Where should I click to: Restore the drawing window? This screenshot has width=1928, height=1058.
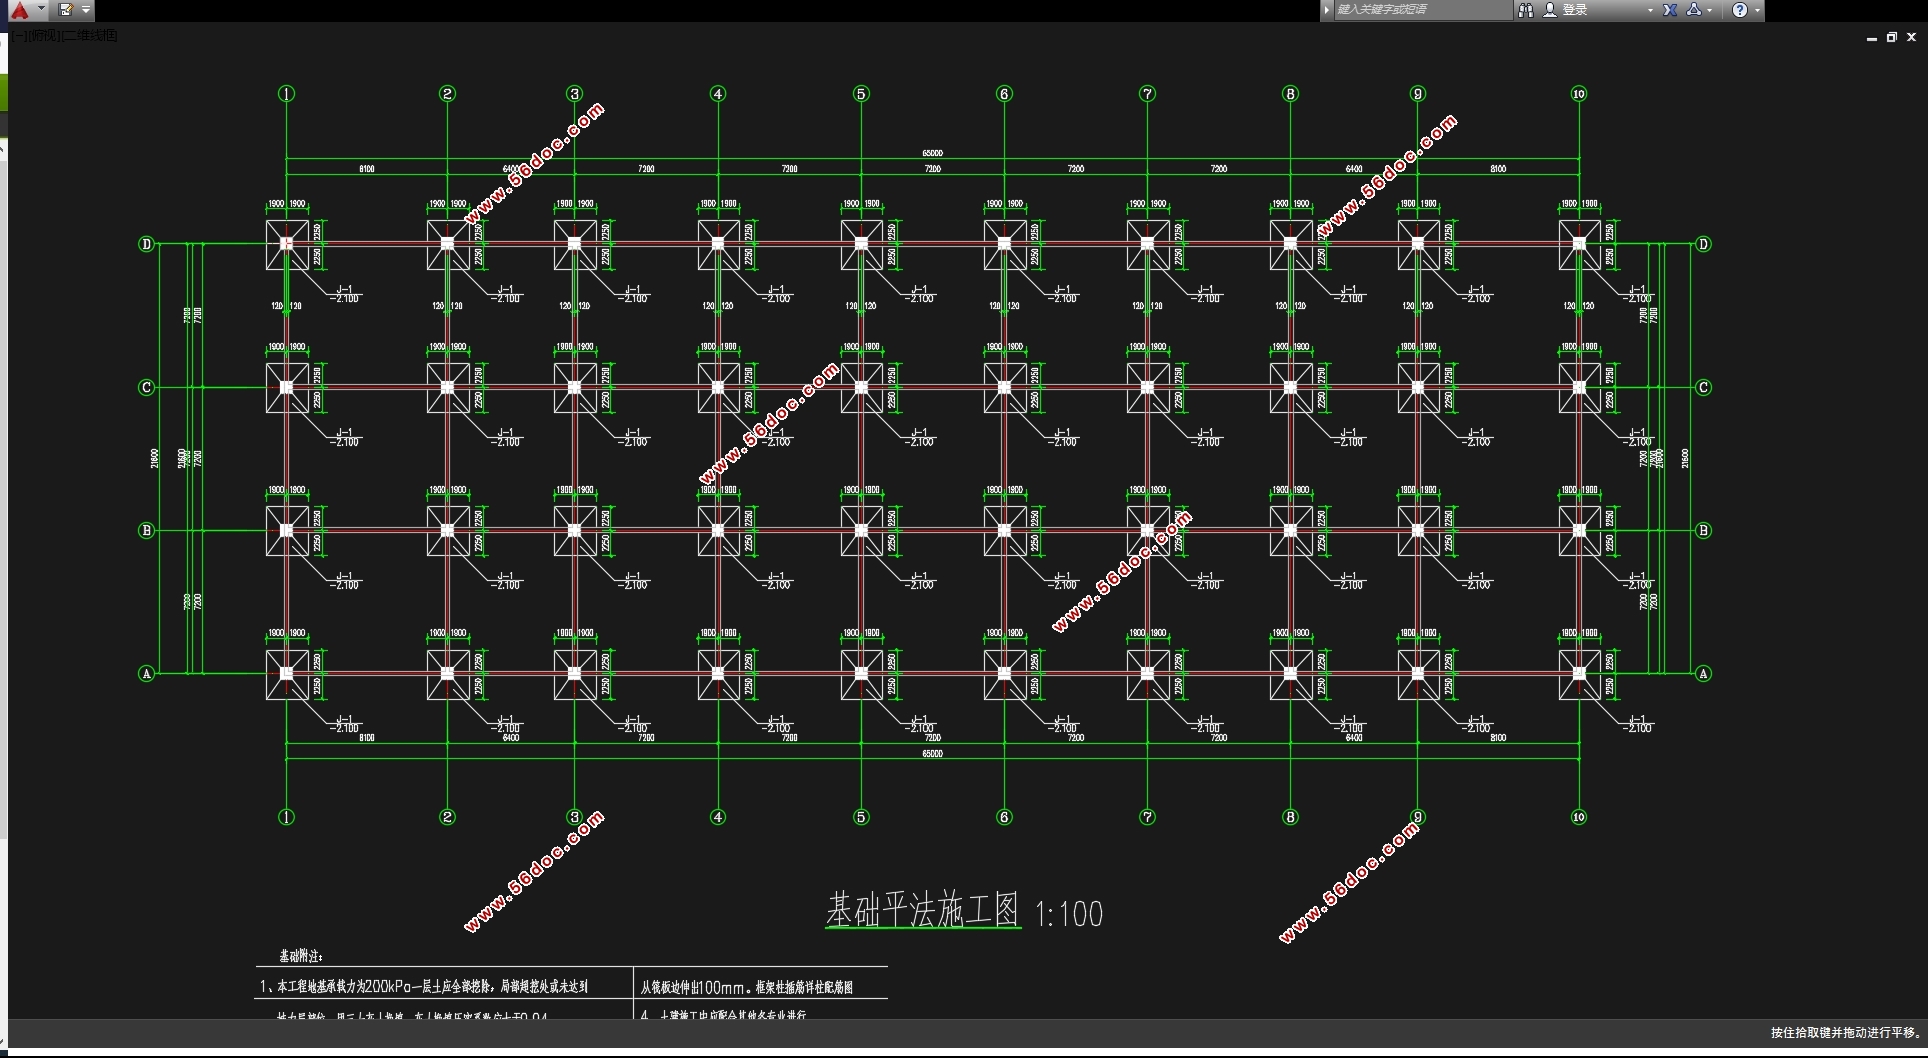(1892, 37)
